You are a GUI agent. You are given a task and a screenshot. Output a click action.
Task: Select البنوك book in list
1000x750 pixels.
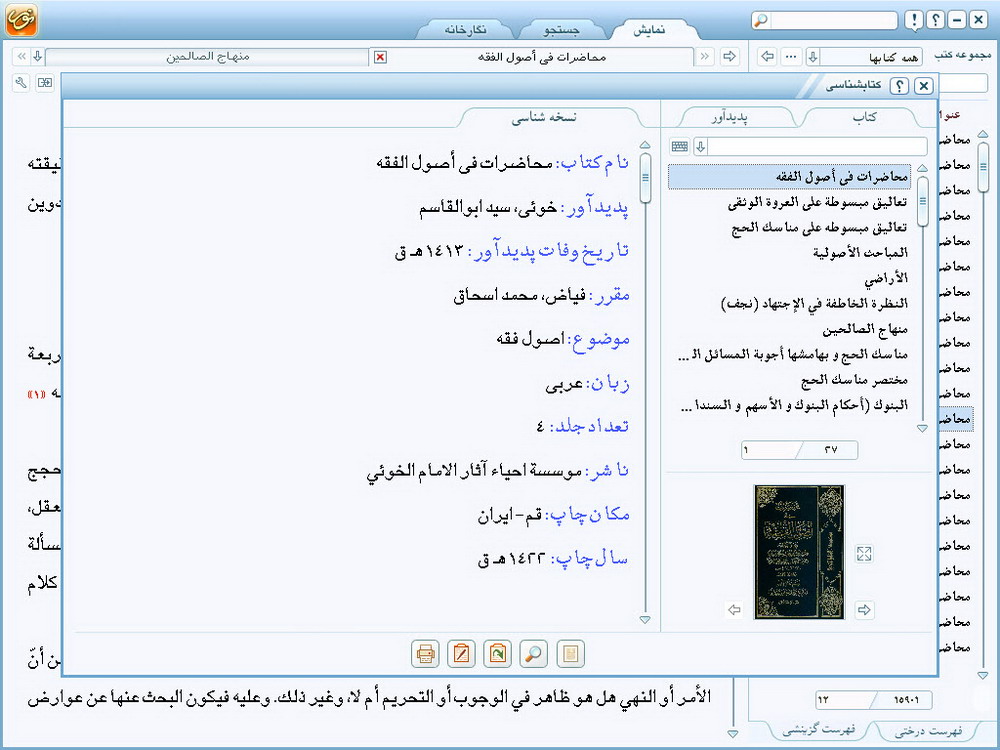(x=790, y=405)
